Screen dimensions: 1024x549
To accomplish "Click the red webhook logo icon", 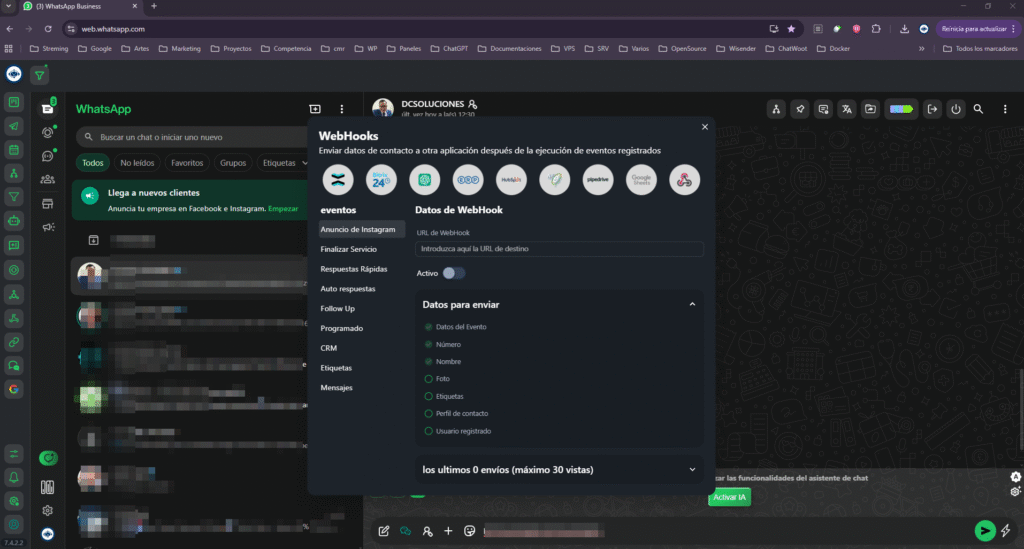I will coord(684,180).
